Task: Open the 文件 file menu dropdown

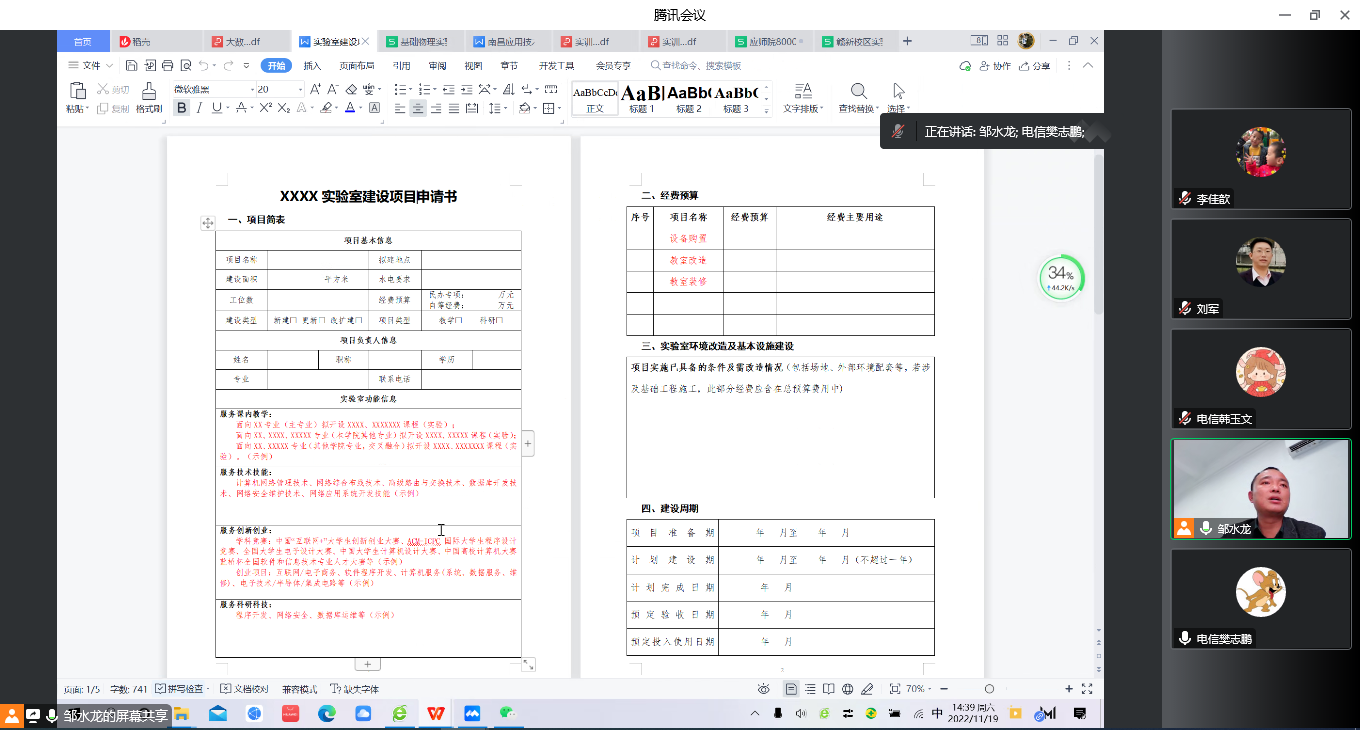Action: click(x=90, y=66)
